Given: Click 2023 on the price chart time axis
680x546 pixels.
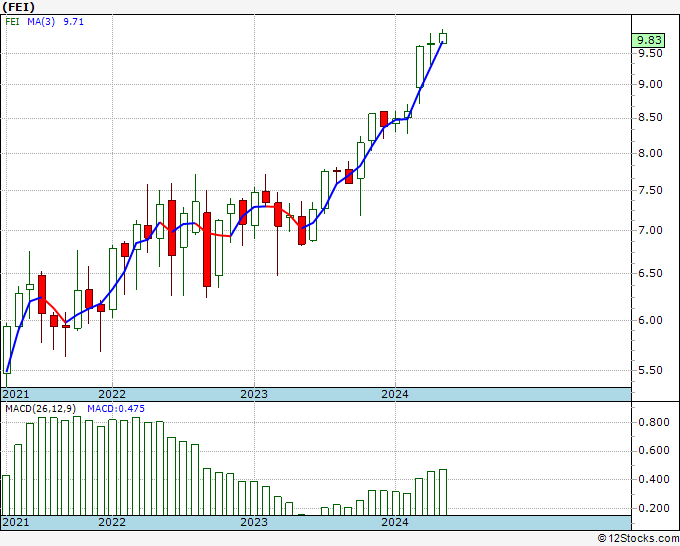Looking at the screenshot, I should pos(254,394).
